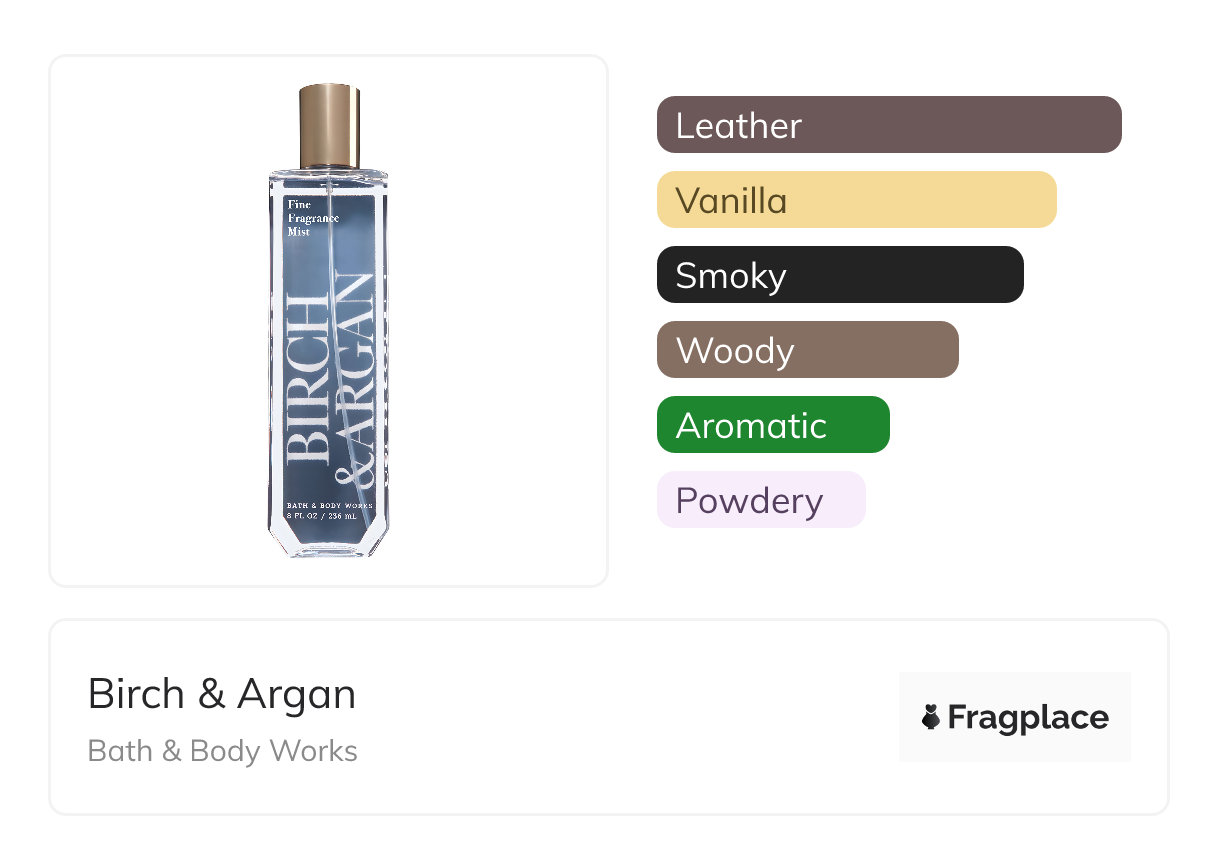The width and height of the screenshot is (1218, 864).
Task: Click the 8 FL OZ volume text on bottle
Action: [x=329, y=517]
